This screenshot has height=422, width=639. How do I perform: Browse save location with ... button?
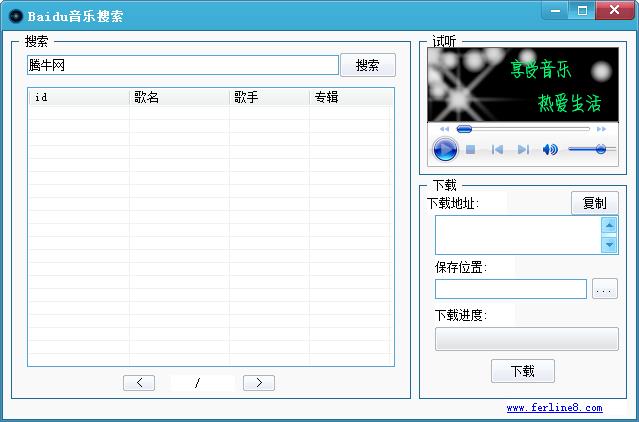coord(604,289)
